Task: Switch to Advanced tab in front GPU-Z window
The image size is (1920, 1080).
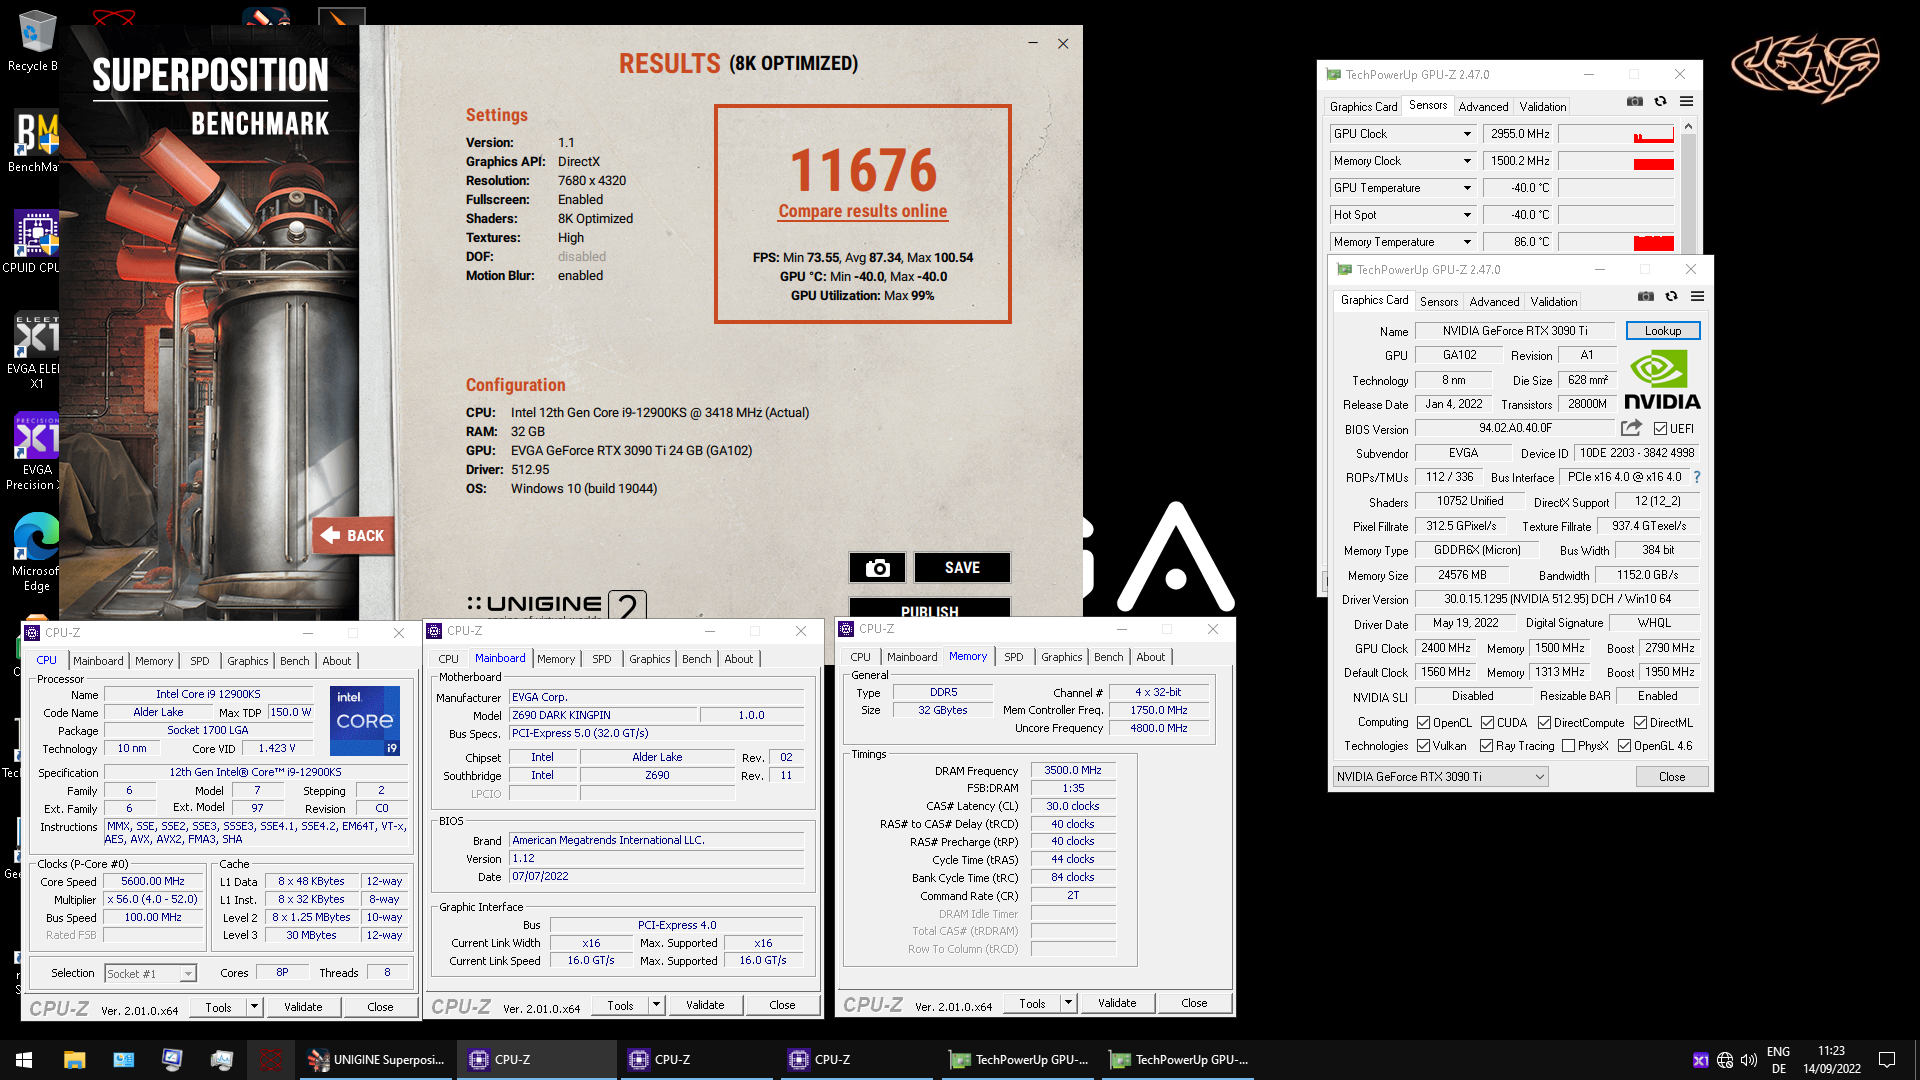Action: (x=1494, y=302)
